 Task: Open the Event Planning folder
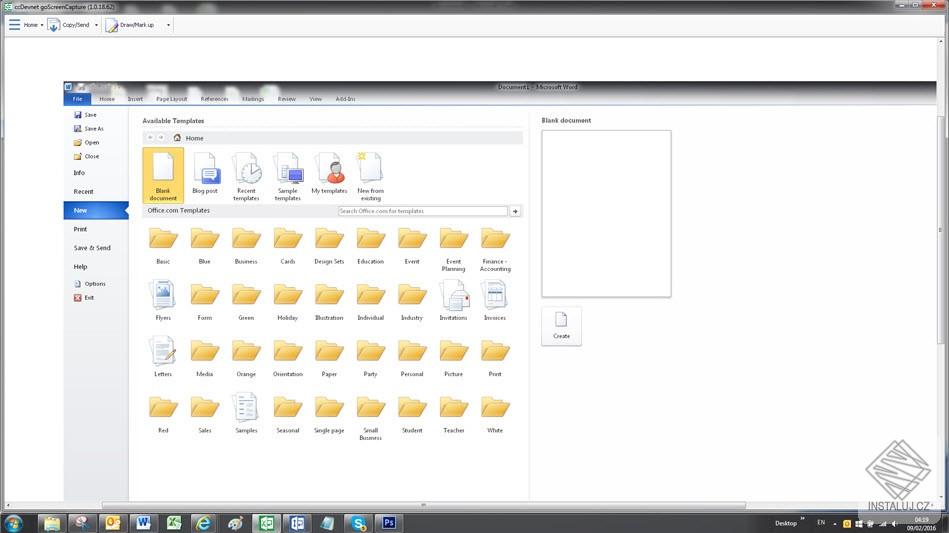tap(453, 249)
